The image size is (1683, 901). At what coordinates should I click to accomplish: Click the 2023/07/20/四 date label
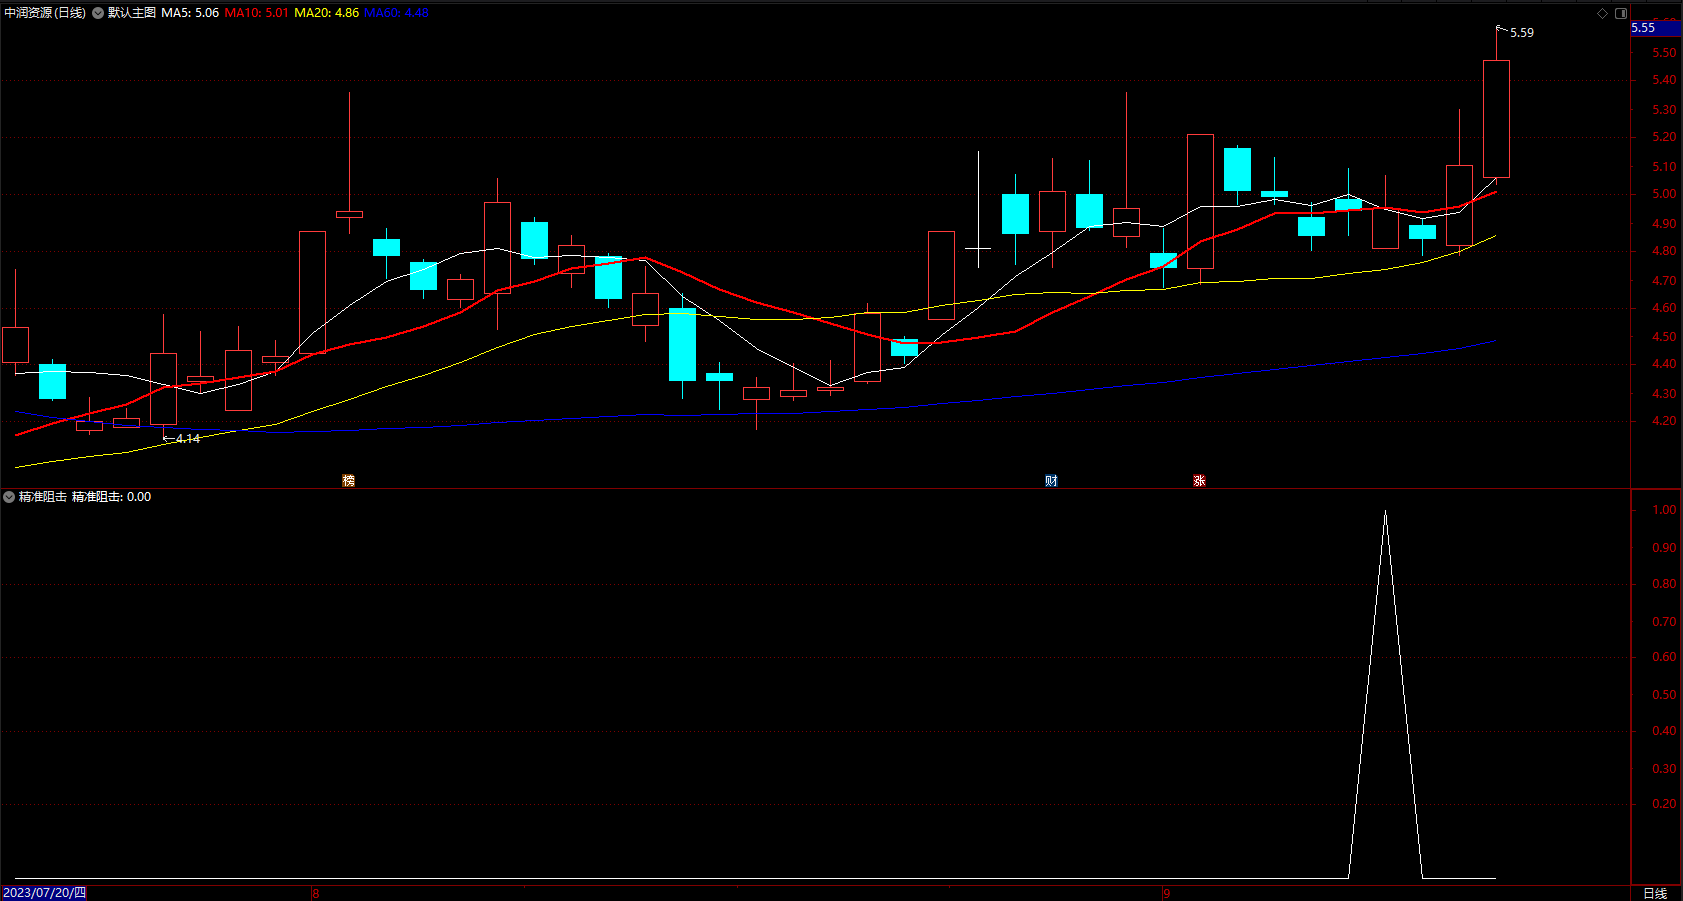[45, 893]
